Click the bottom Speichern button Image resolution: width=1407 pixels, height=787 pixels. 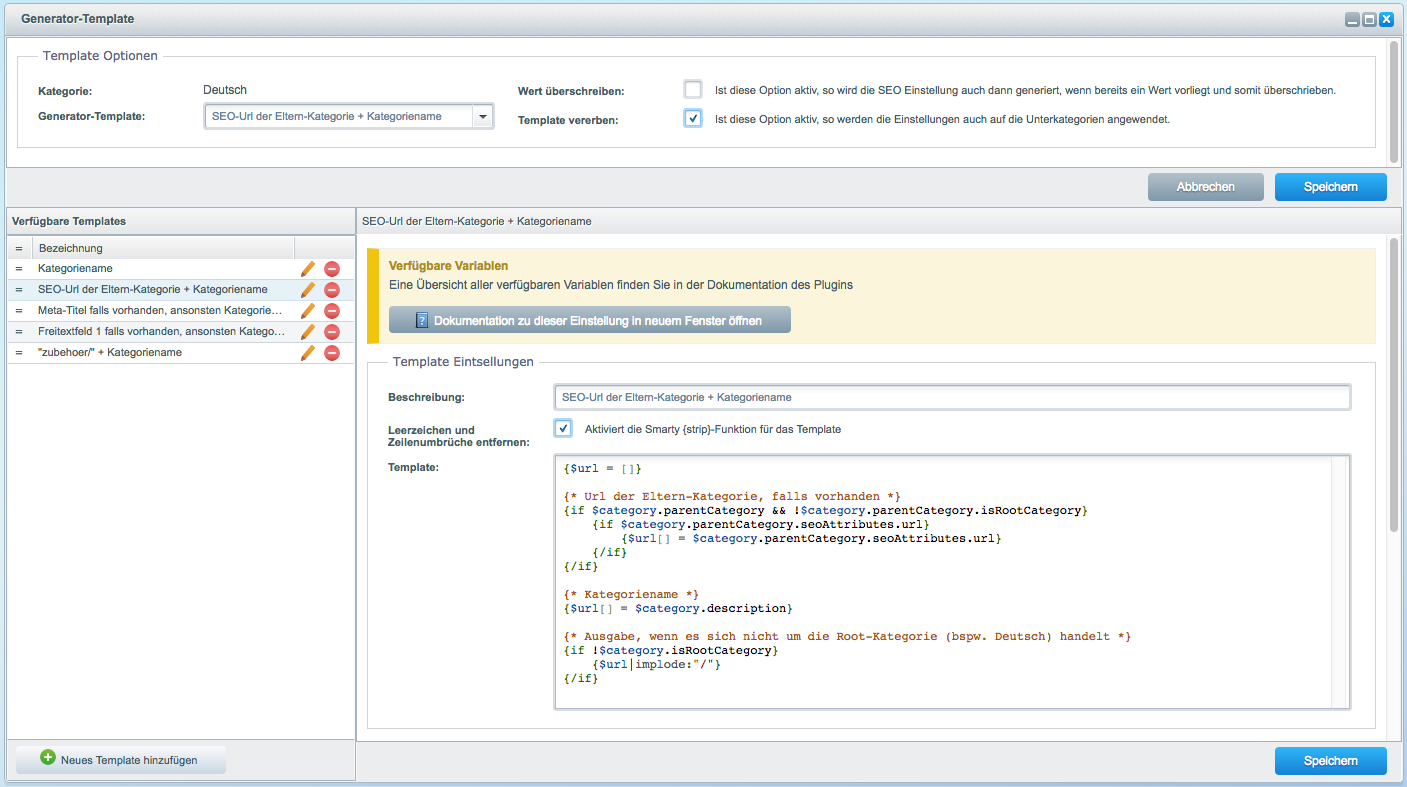click(x=1330, y=761)
